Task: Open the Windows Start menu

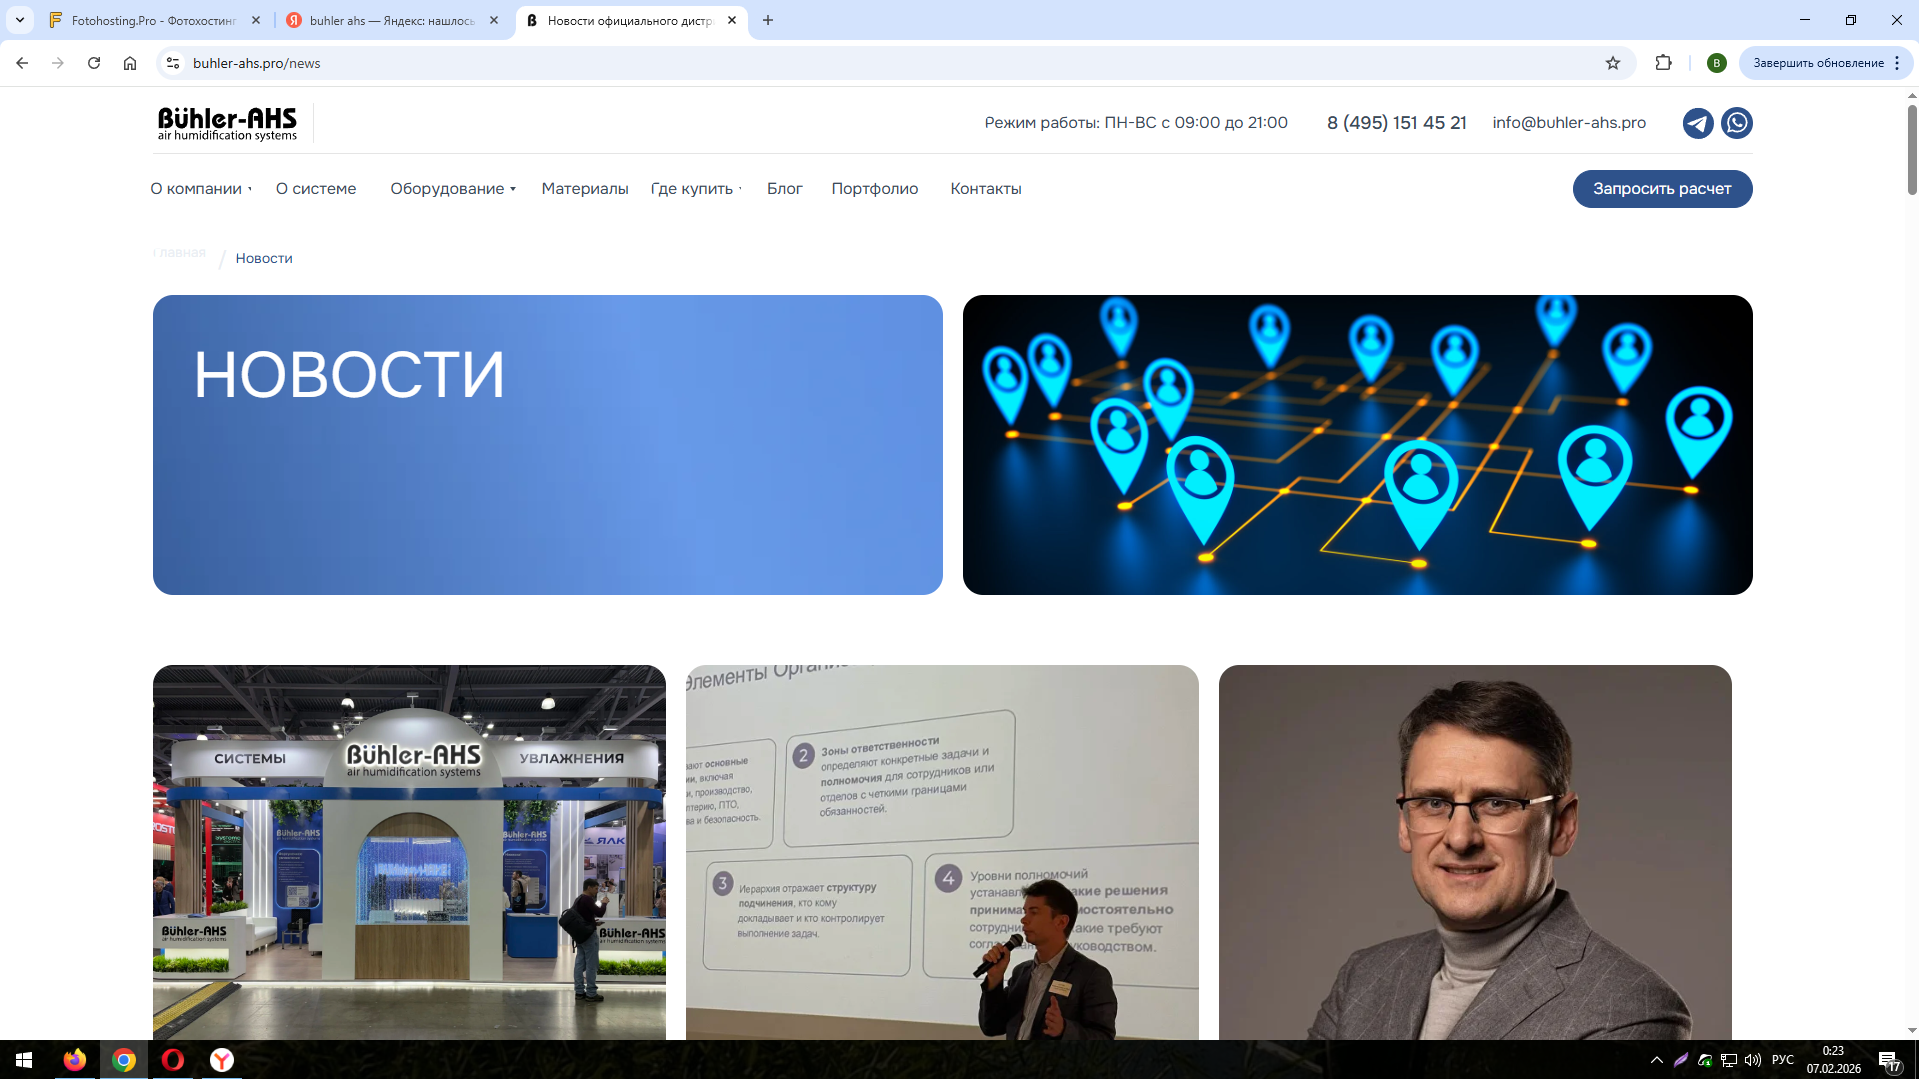Action: pos(24,1060)
